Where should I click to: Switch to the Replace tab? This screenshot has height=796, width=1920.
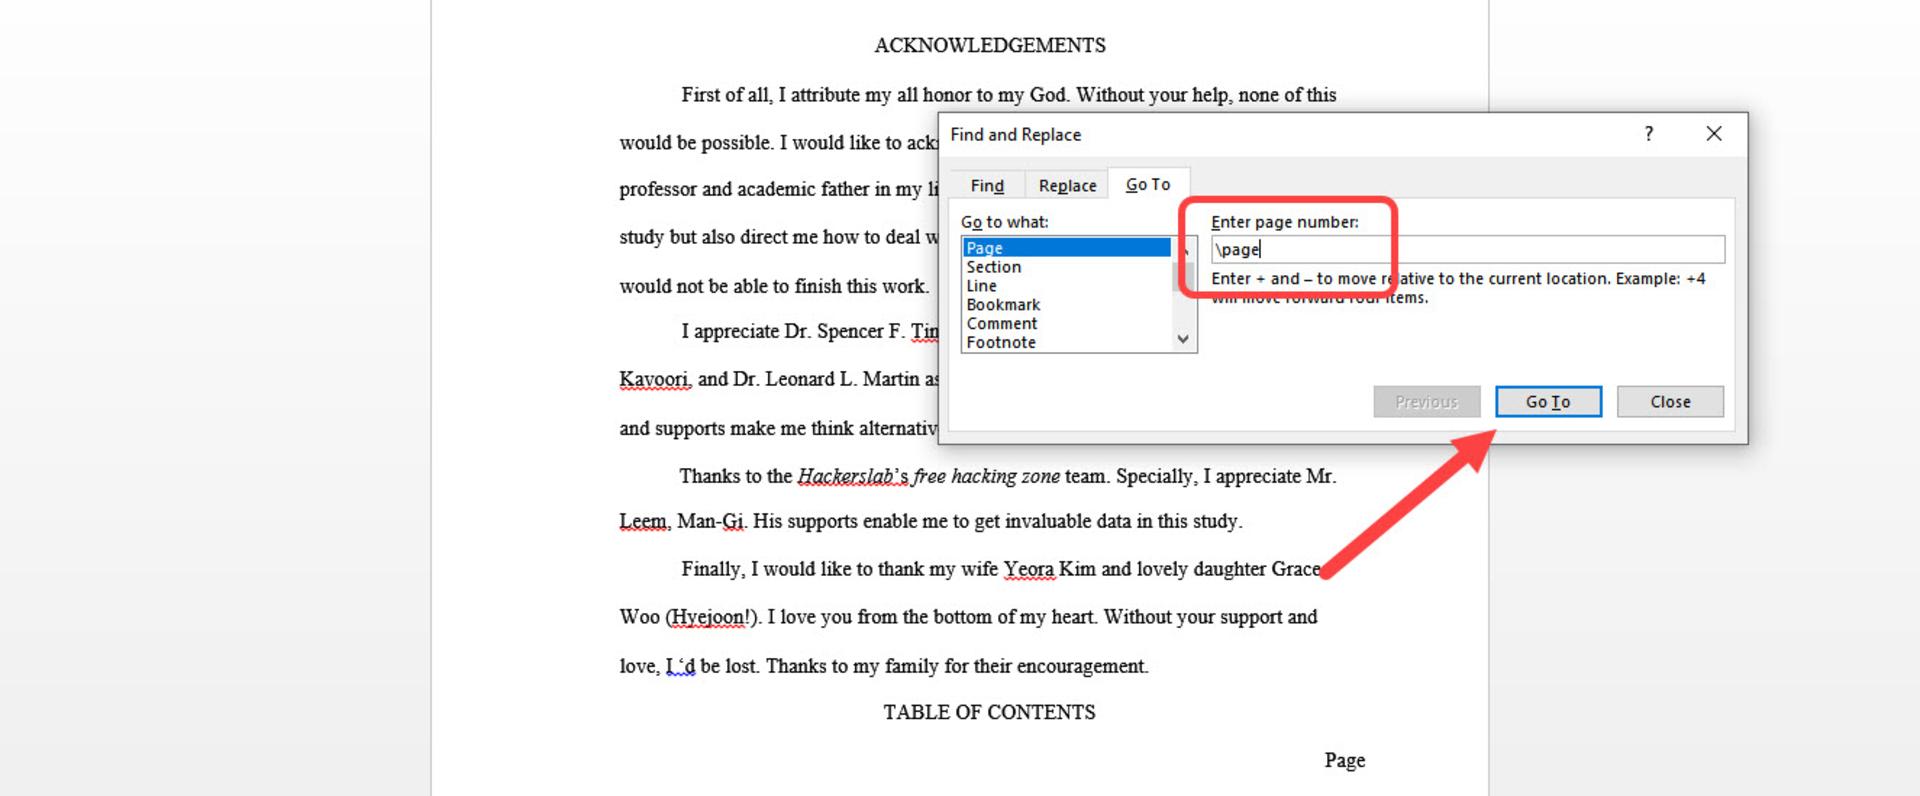(x=1067, y=185)
